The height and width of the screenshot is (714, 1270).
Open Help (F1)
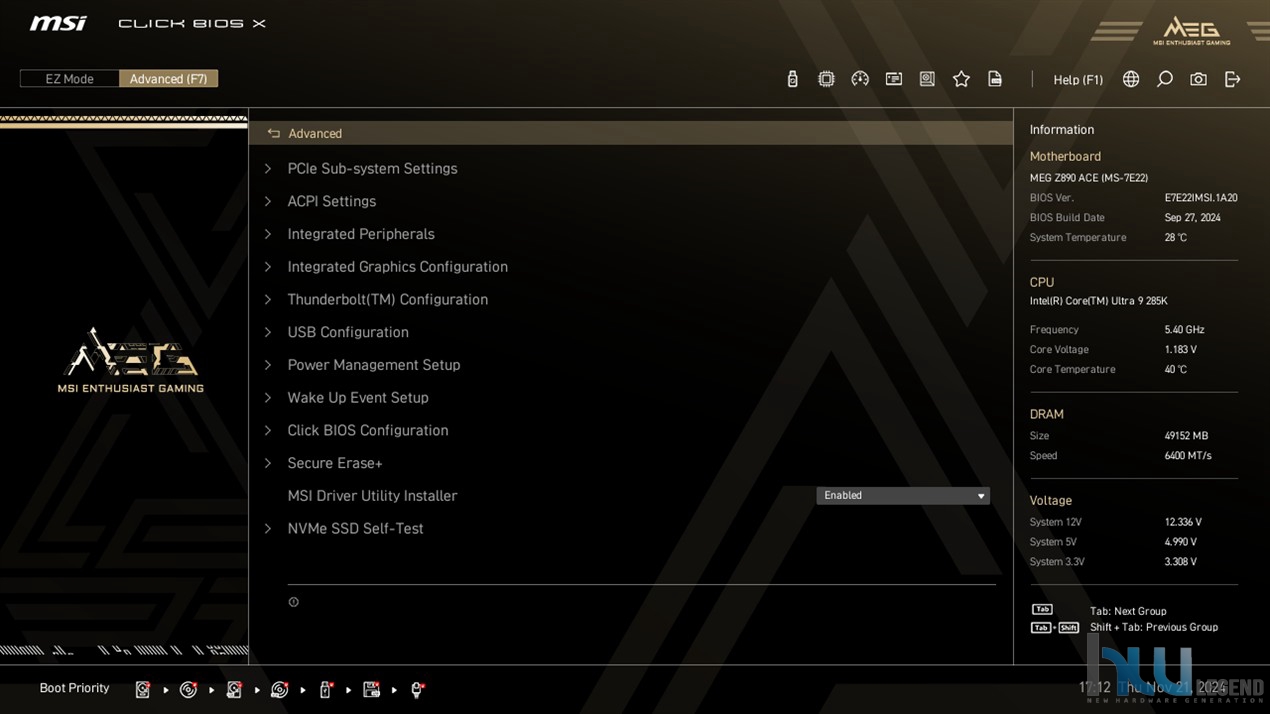point(1078,80)
